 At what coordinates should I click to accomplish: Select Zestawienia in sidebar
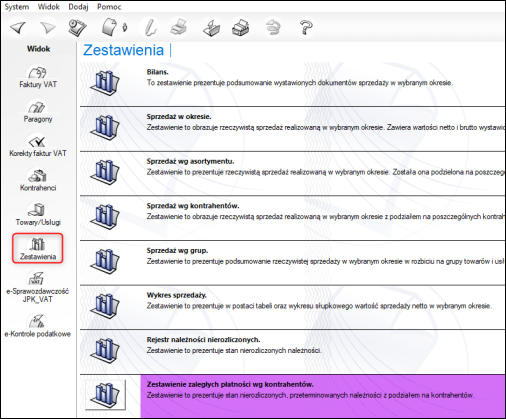(x=38, y=249)
